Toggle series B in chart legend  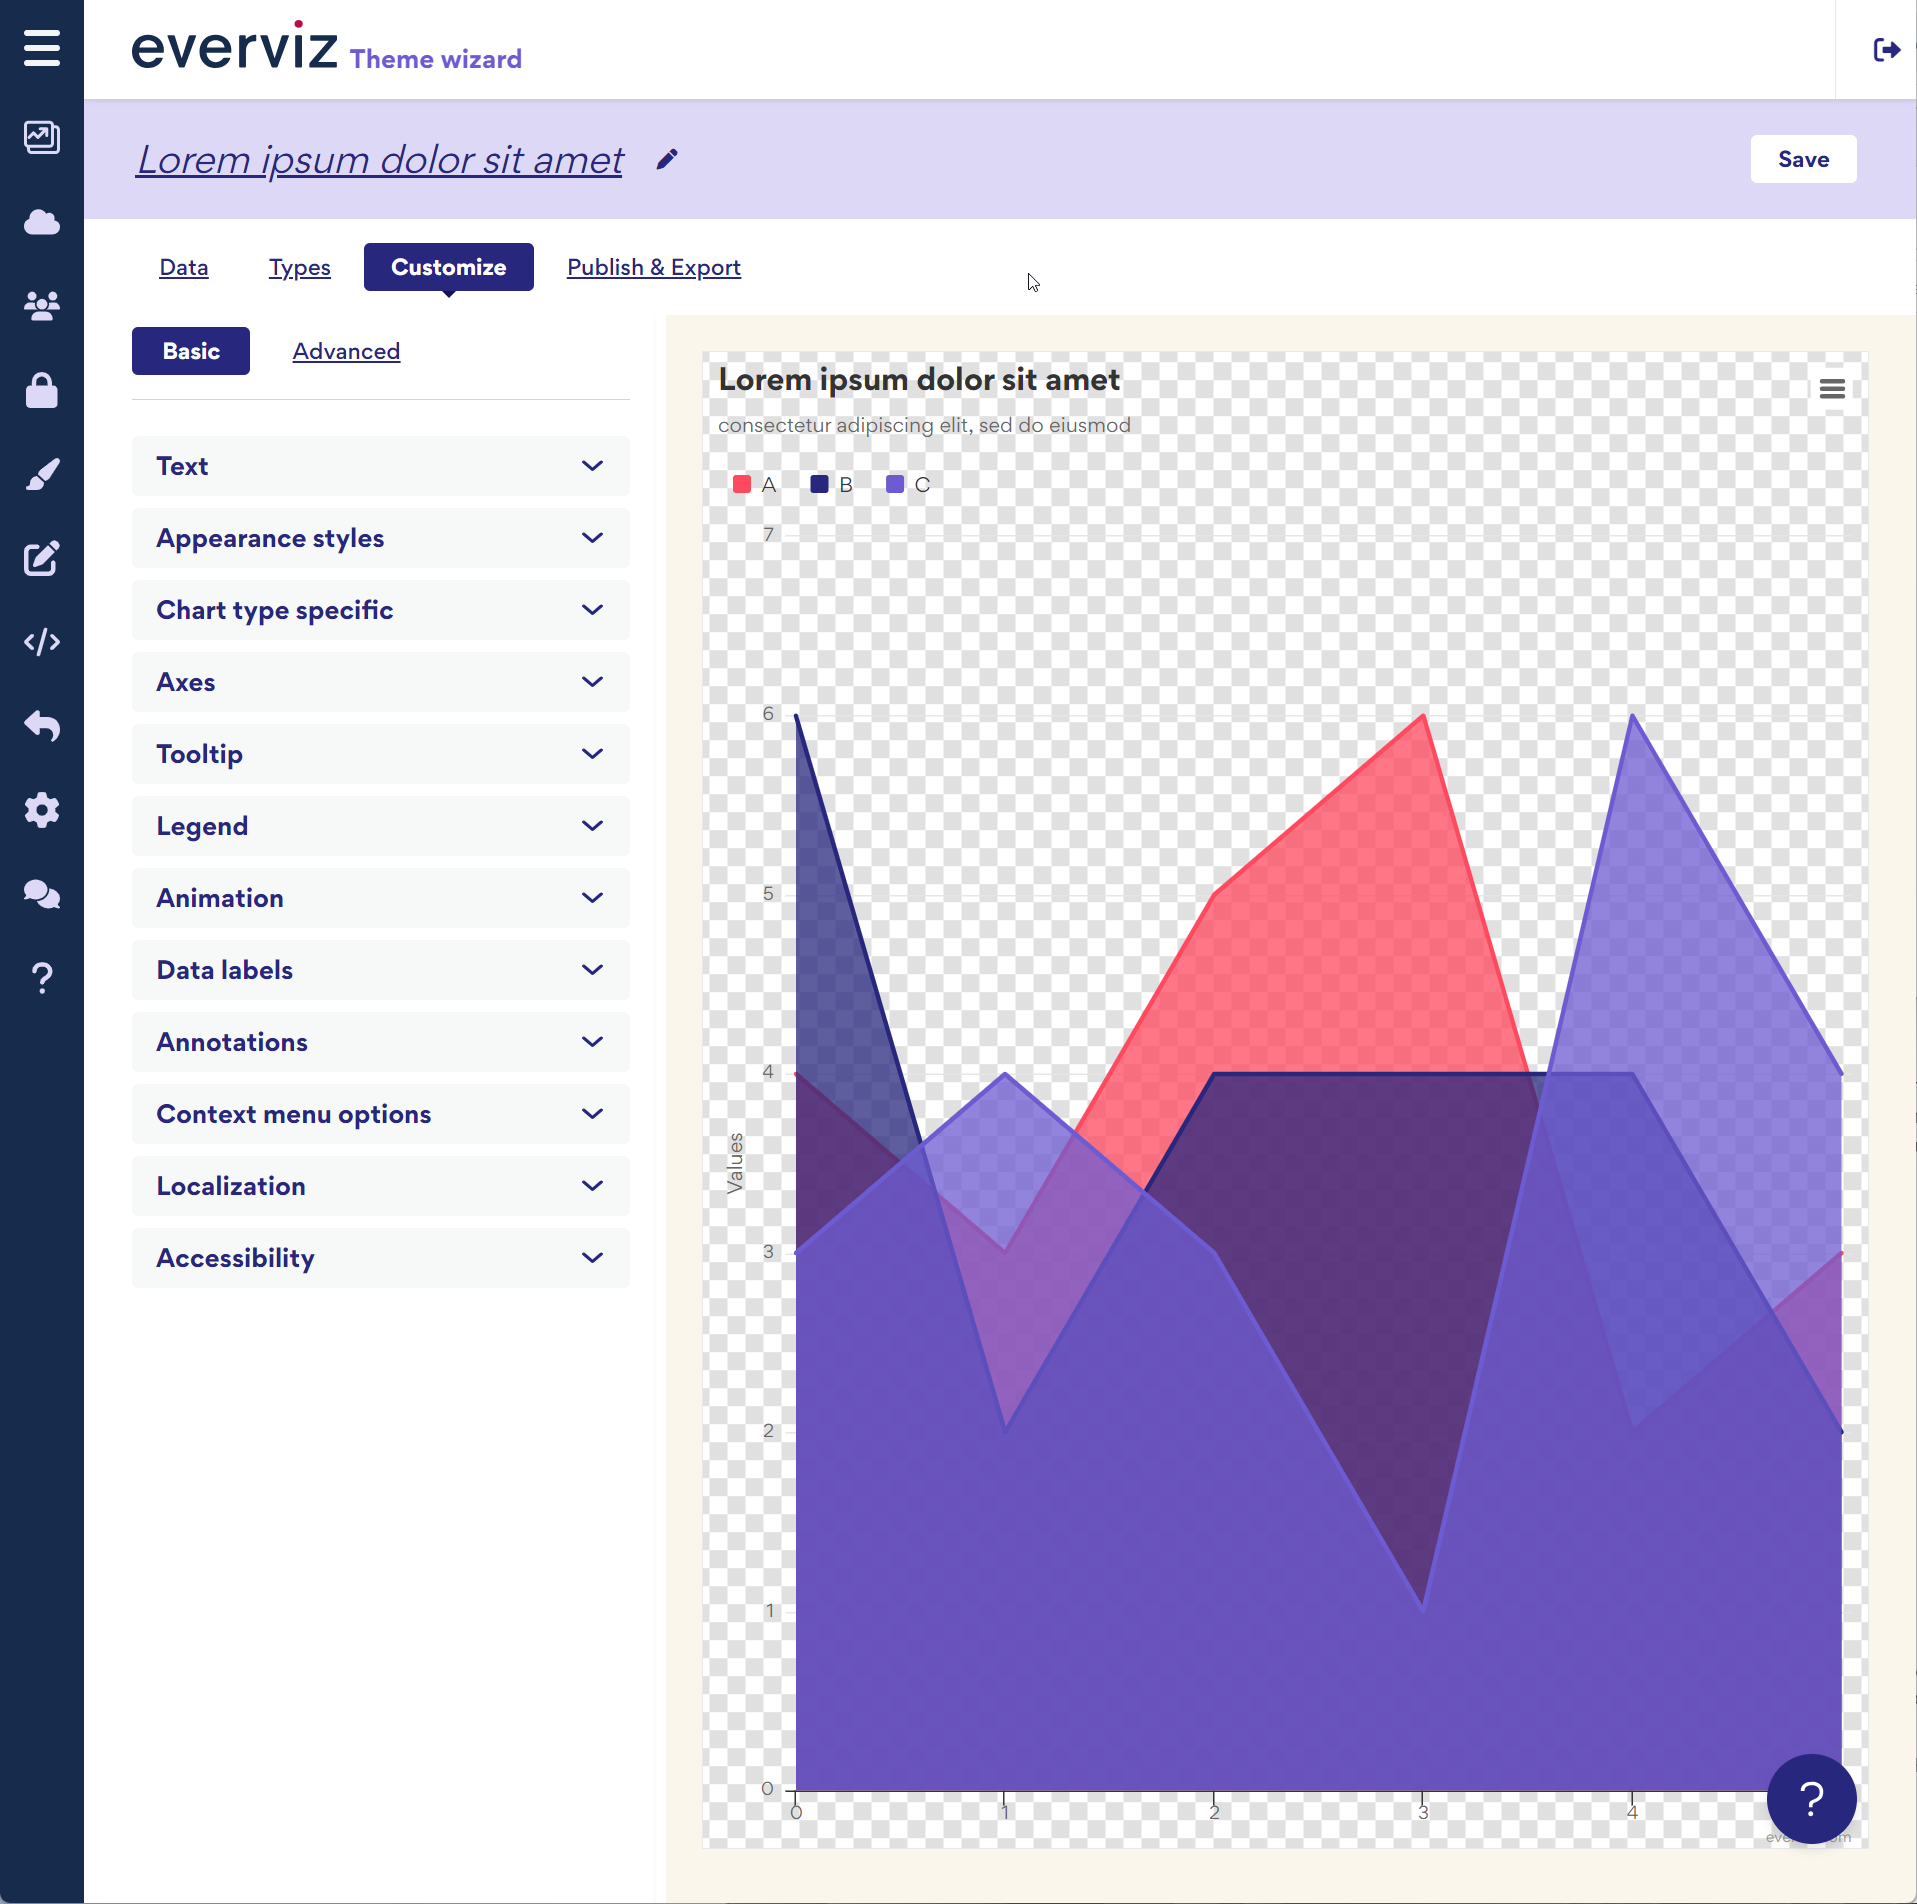832,485
